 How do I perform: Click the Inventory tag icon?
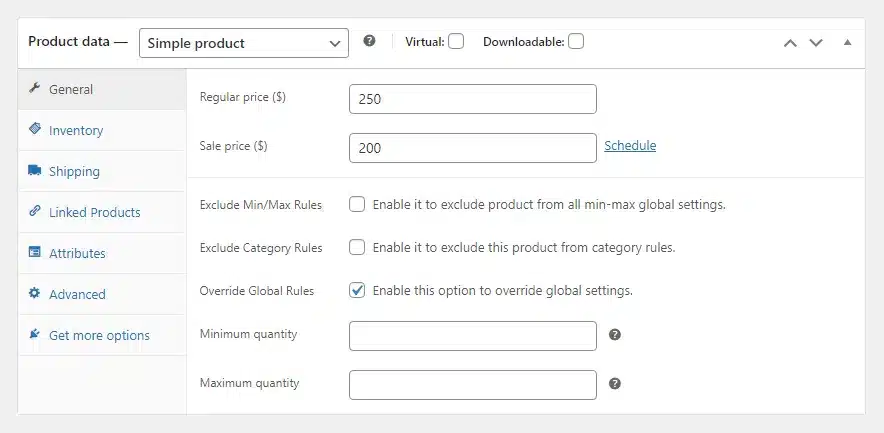(x=34, y=129)
